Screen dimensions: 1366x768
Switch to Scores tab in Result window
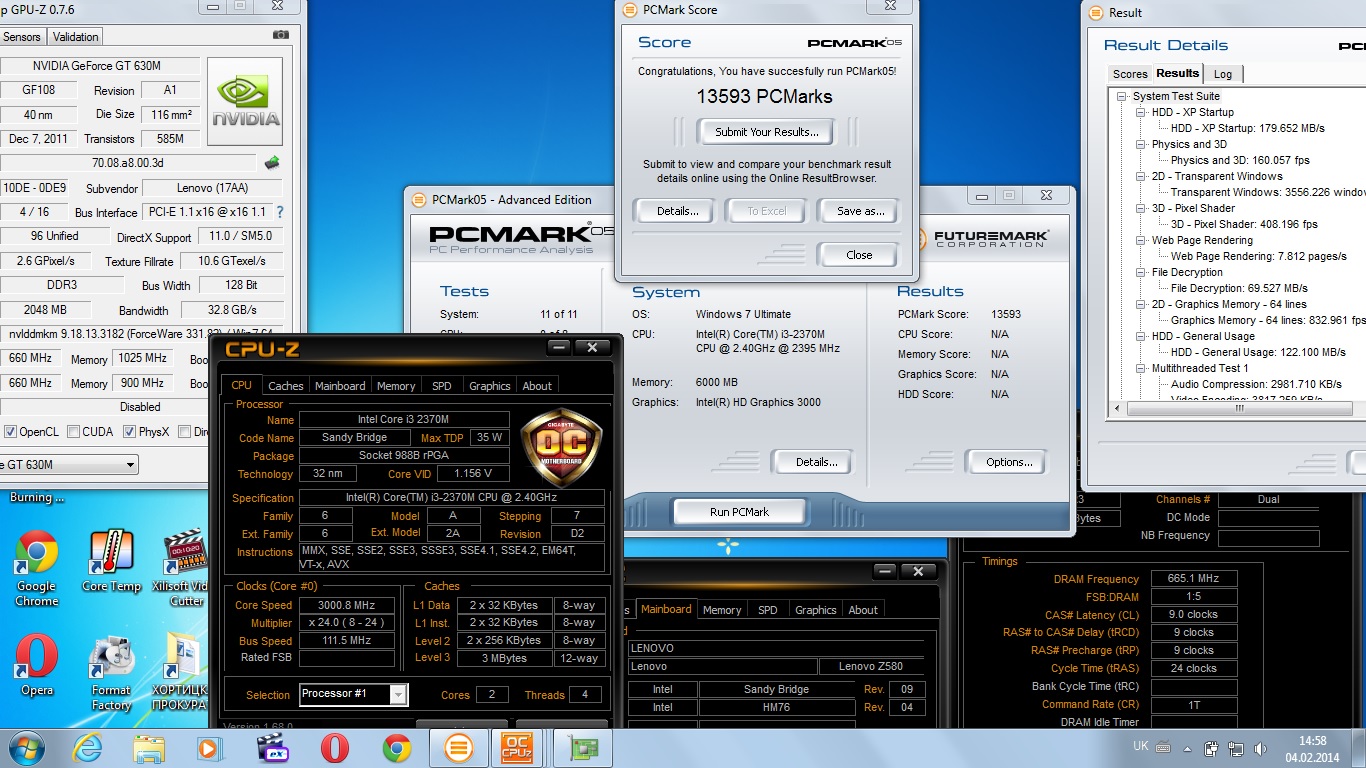[x=1130, y=74]
